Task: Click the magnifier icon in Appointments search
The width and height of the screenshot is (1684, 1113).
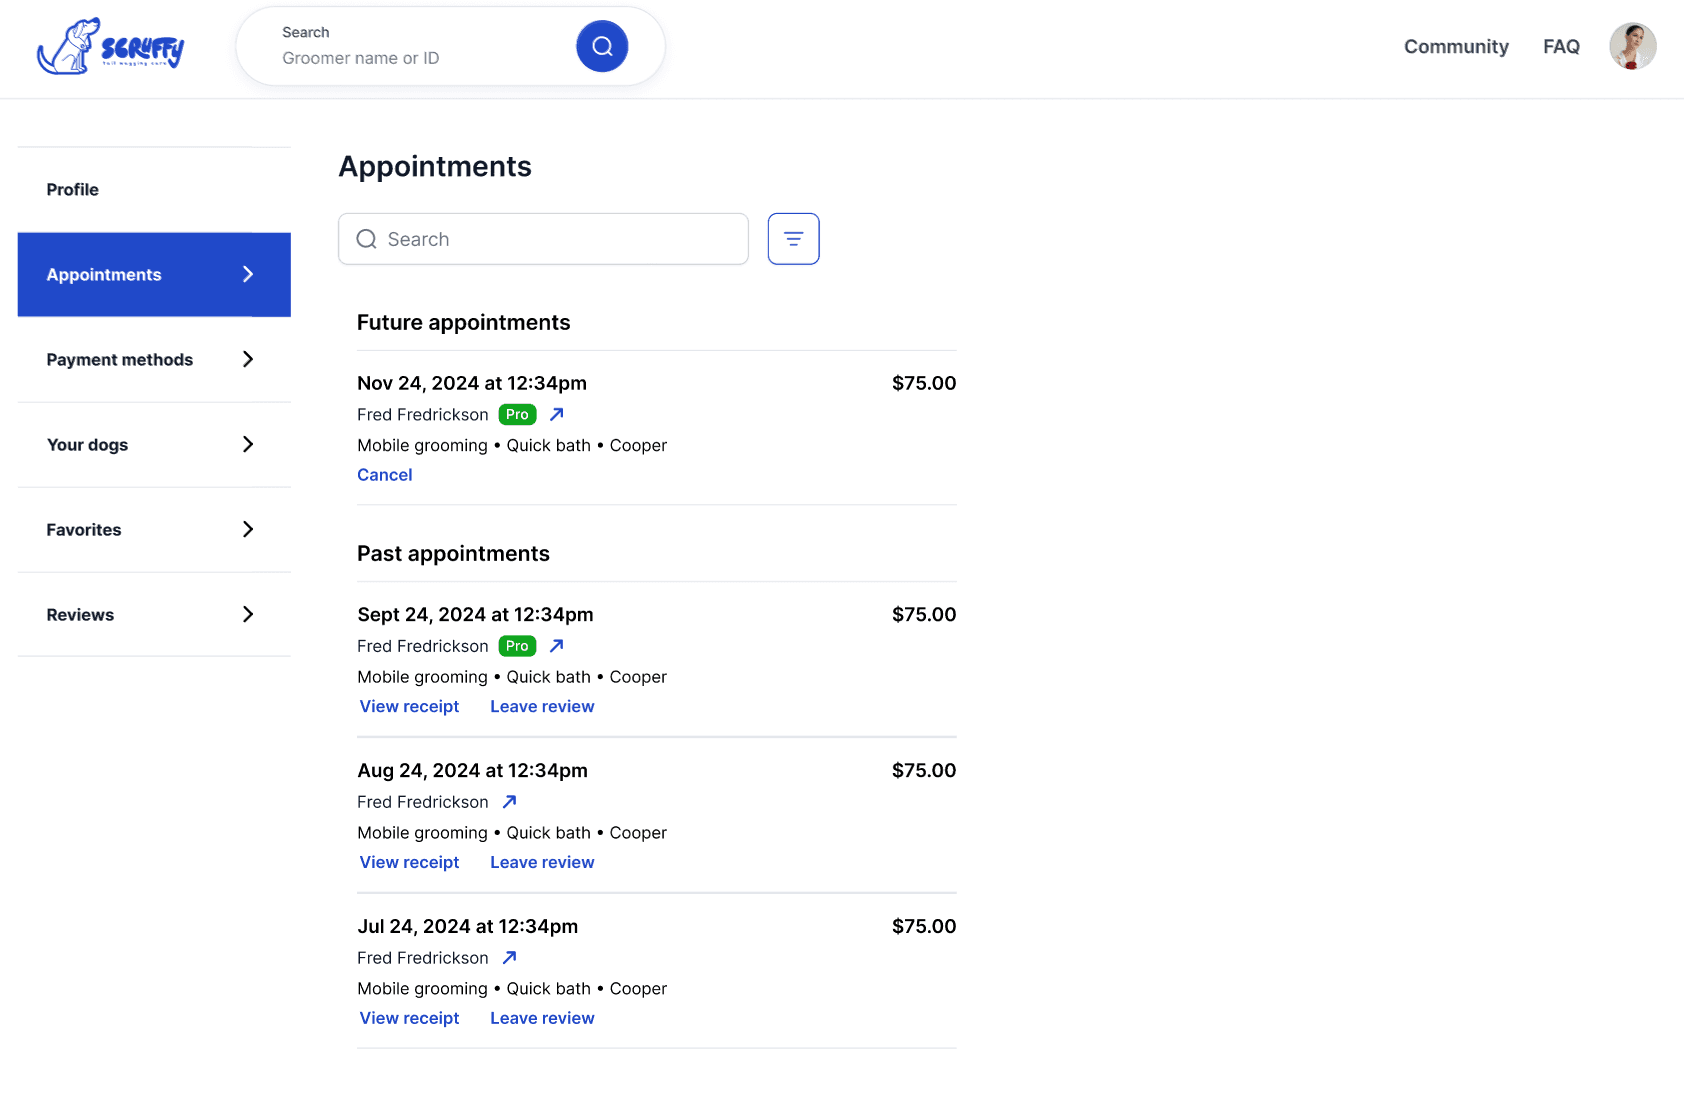Action: [367, 239]
